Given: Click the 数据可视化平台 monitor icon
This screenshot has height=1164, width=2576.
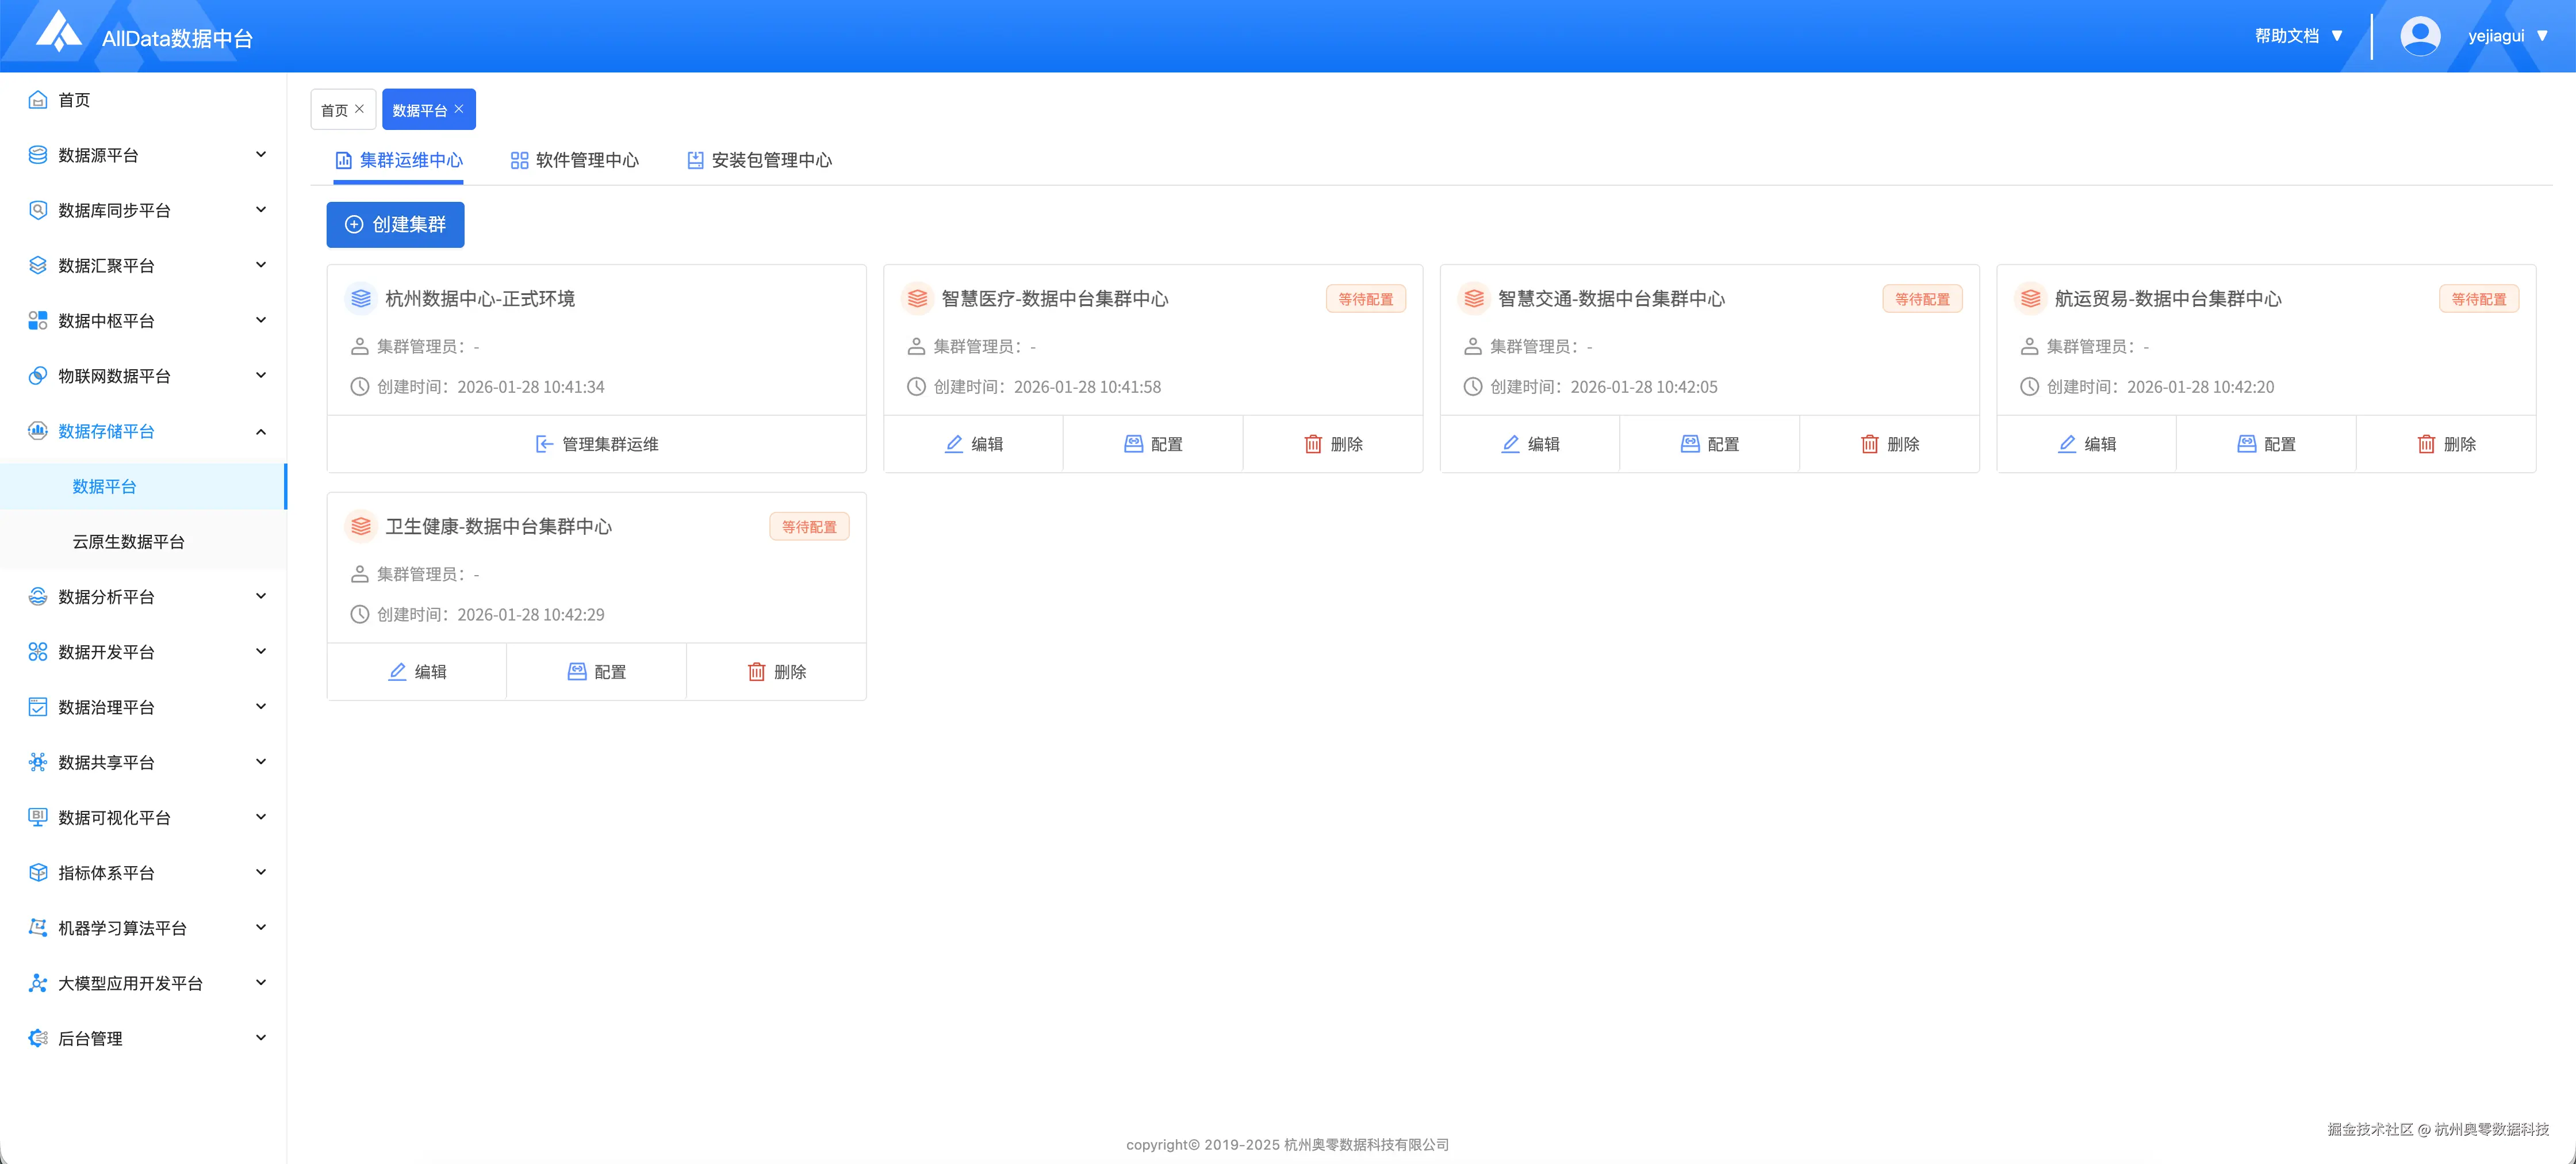Looking at the screenshot, I should point(37,817).
